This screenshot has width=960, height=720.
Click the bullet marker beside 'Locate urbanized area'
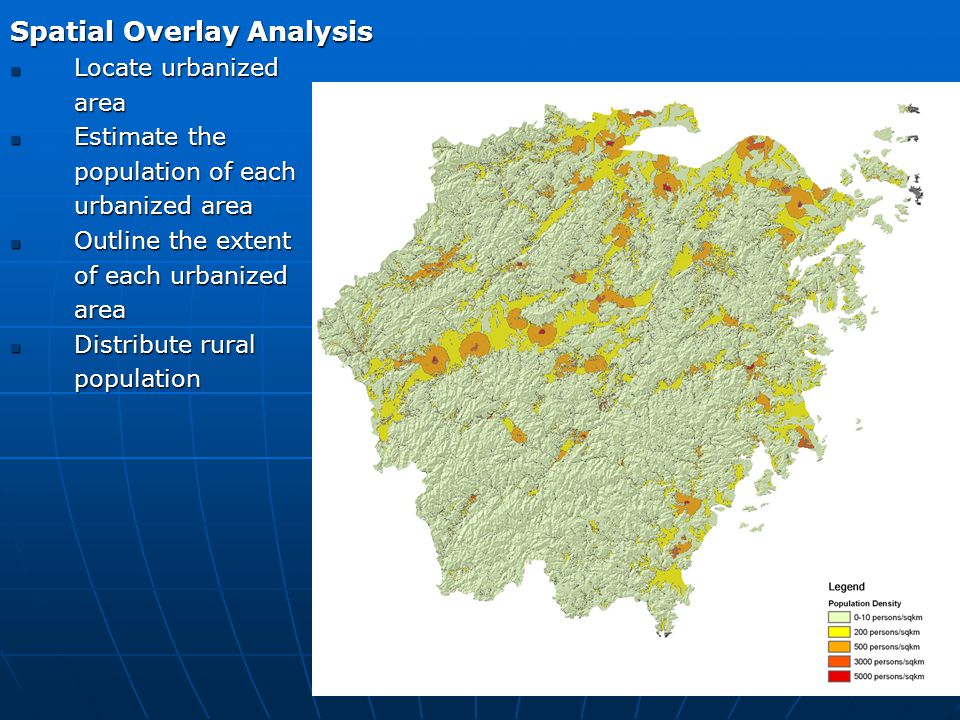pyautogui.click(x=16, y=71)
